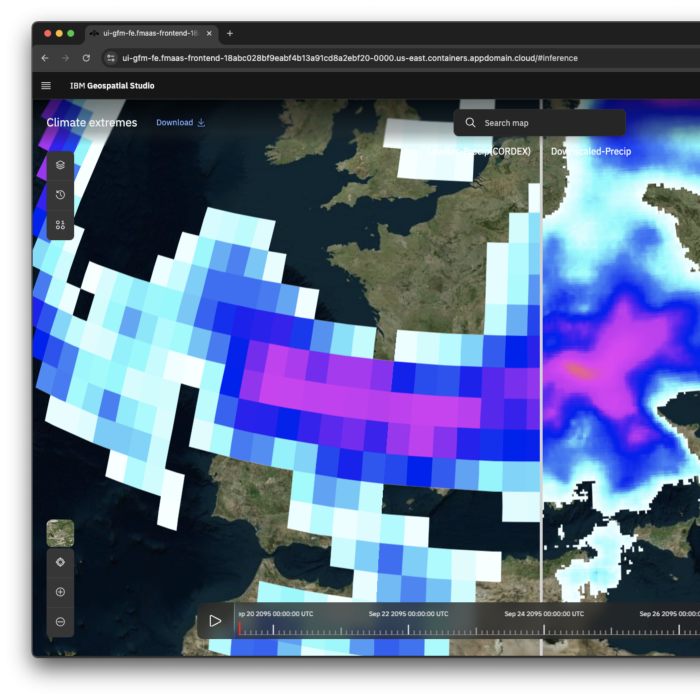Click the Sep 20 2095 timeline label
The image size is (700, 700).
pos(276,614)
